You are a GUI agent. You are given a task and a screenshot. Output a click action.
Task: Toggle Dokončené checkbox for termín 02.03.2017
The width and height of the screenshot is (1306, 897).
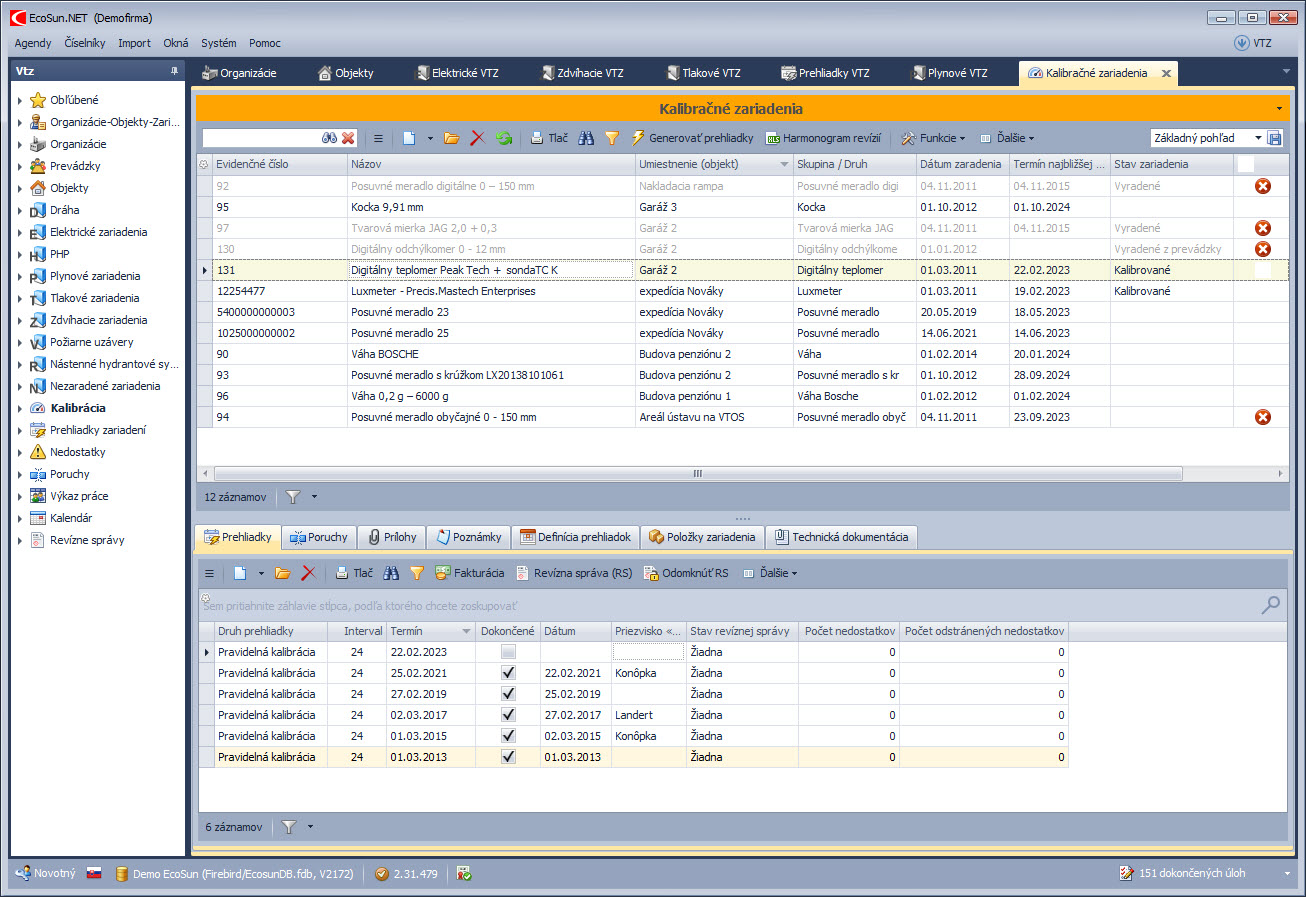point(508,715)
